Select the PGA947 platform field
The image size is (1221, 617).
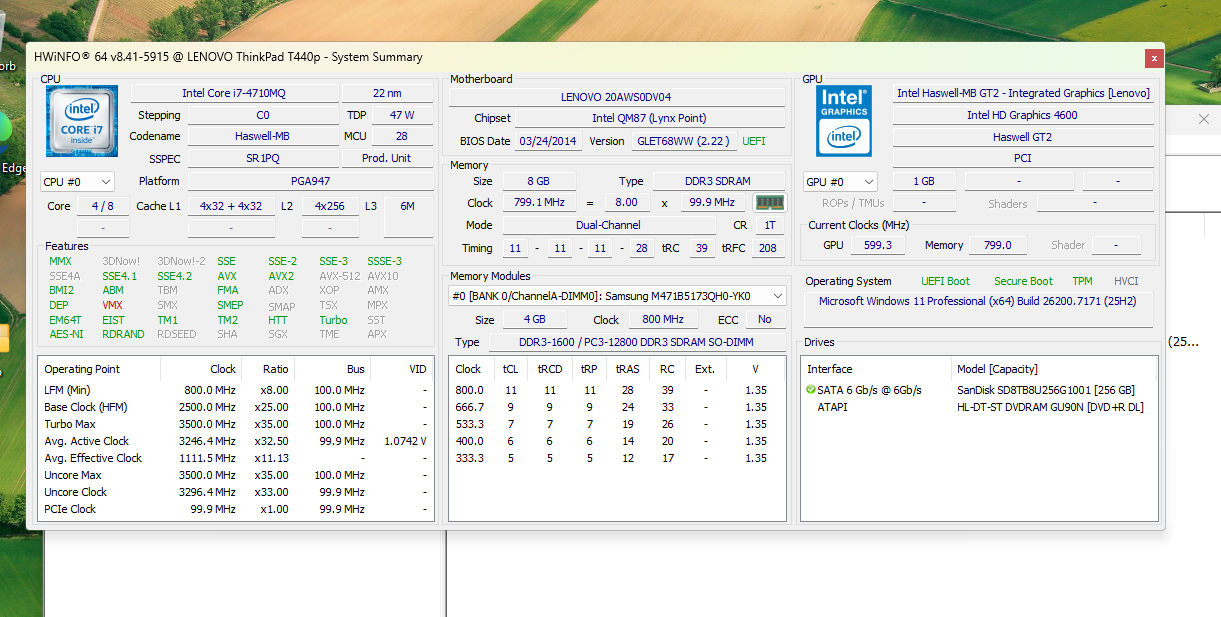310,181
